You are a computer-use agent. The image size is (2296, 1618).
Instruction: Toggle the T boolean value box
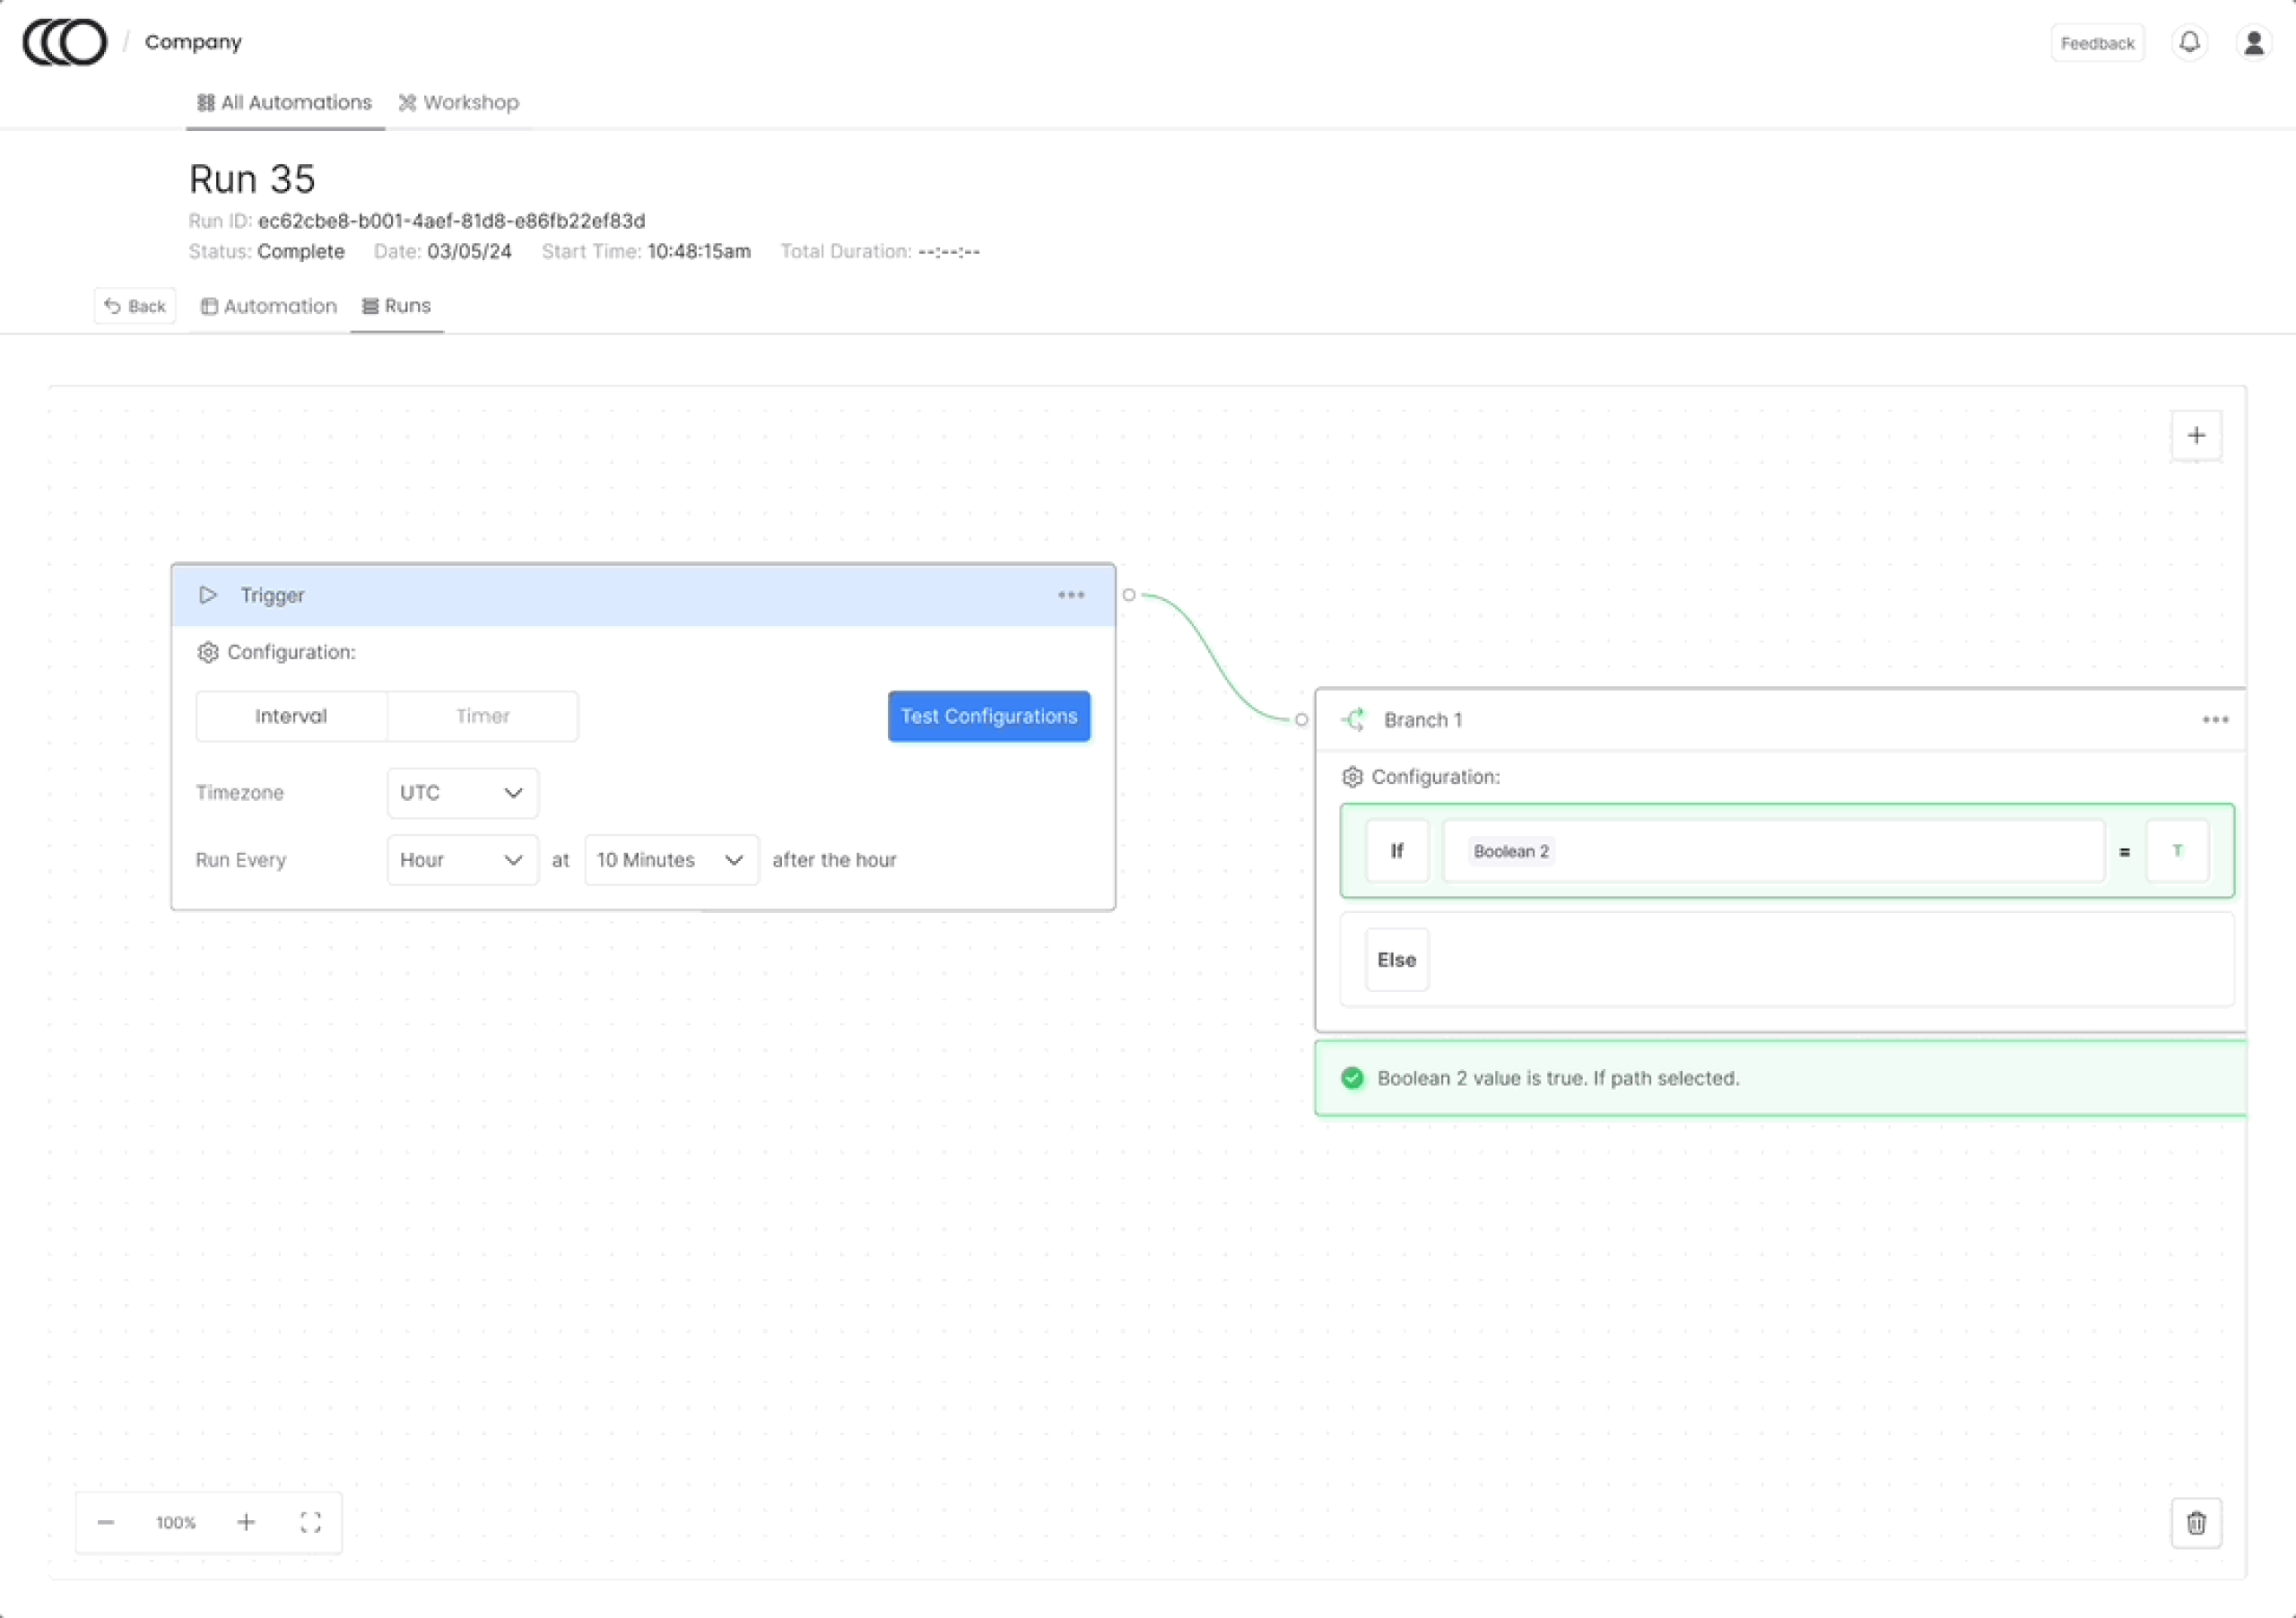pyautogui.click(x=2177, y=851)
